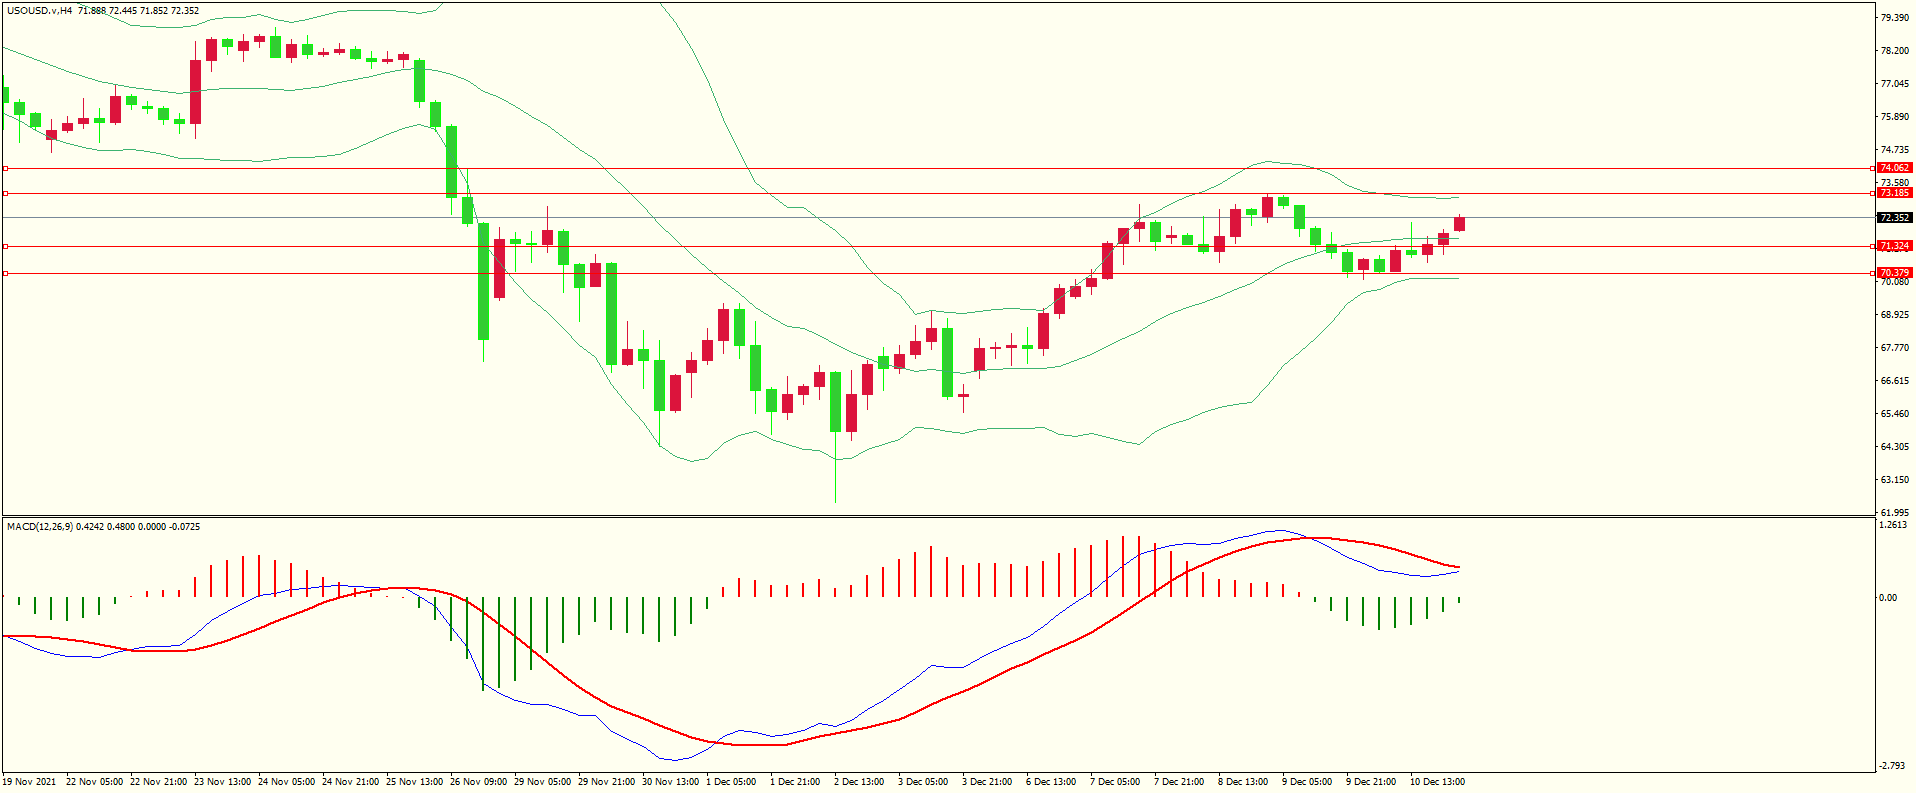Click the 7 Dec 05:00 time label
This screenshot has height=793, width=1916.
(1115, 782)
